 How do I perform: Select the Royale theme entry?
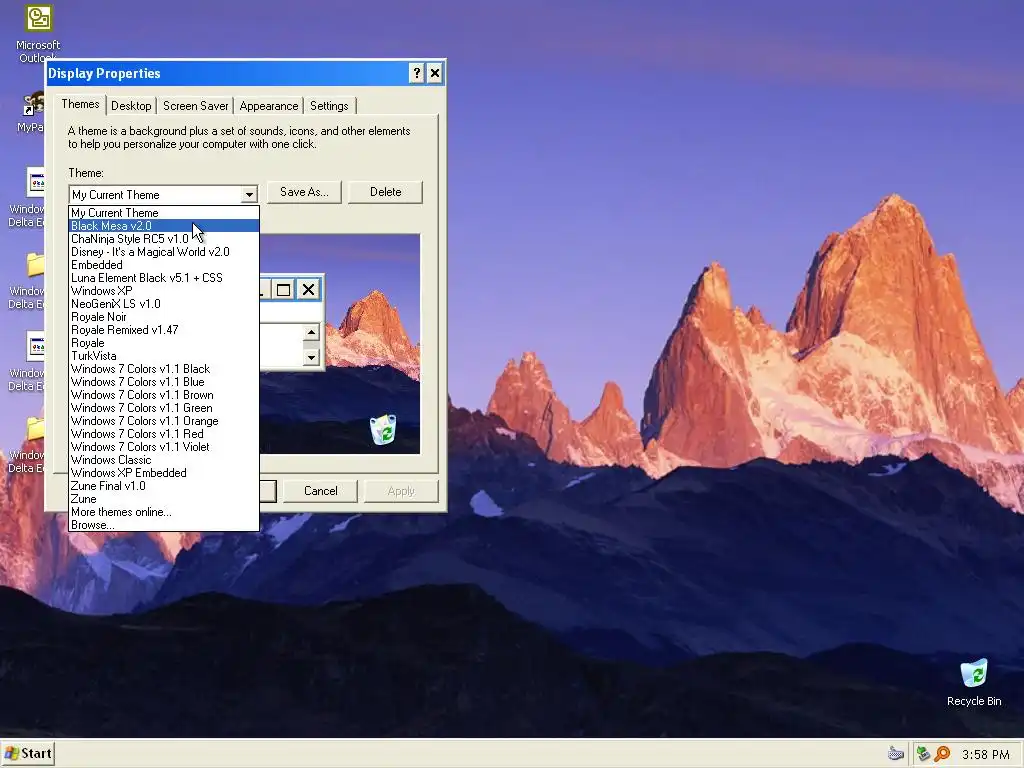click(x=164, y=344)
